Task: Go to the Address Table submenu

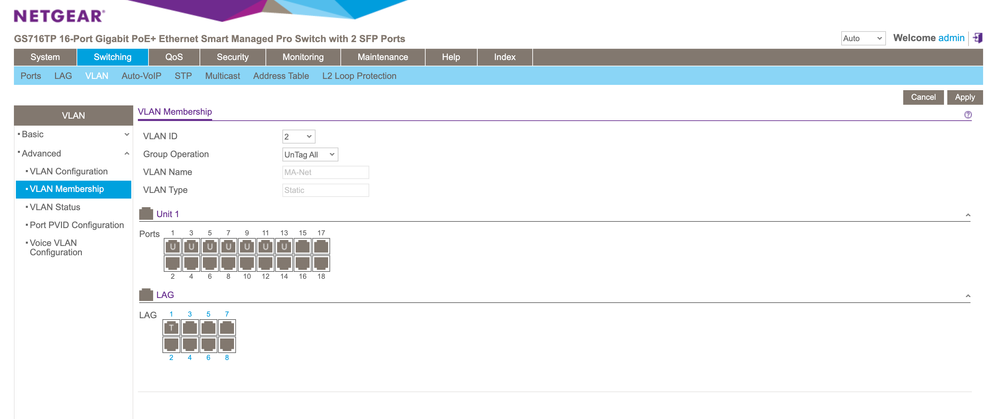Action: [281, 76]
